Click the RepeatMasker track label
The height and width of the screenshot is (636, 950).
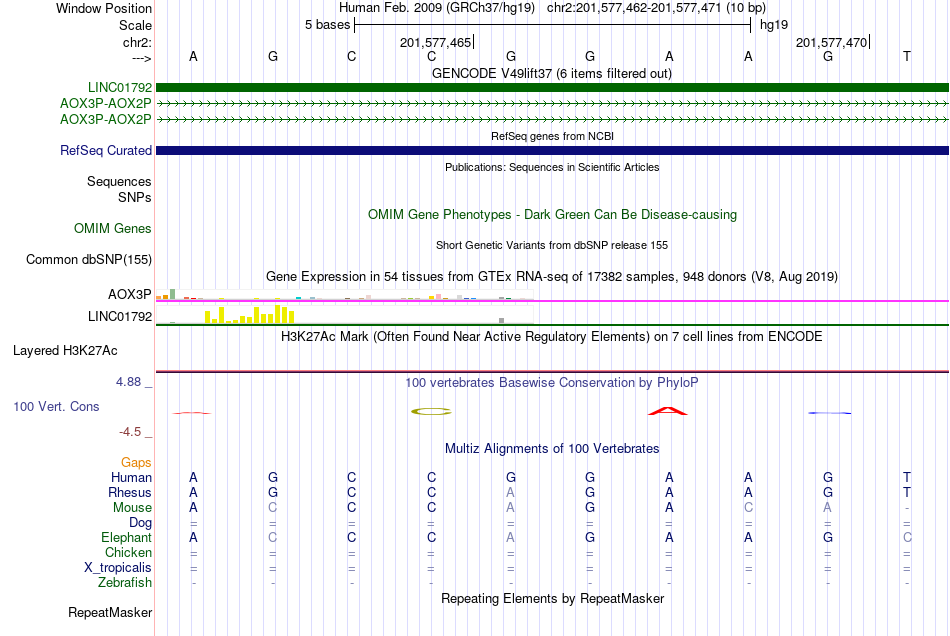[x=110, y=612]
